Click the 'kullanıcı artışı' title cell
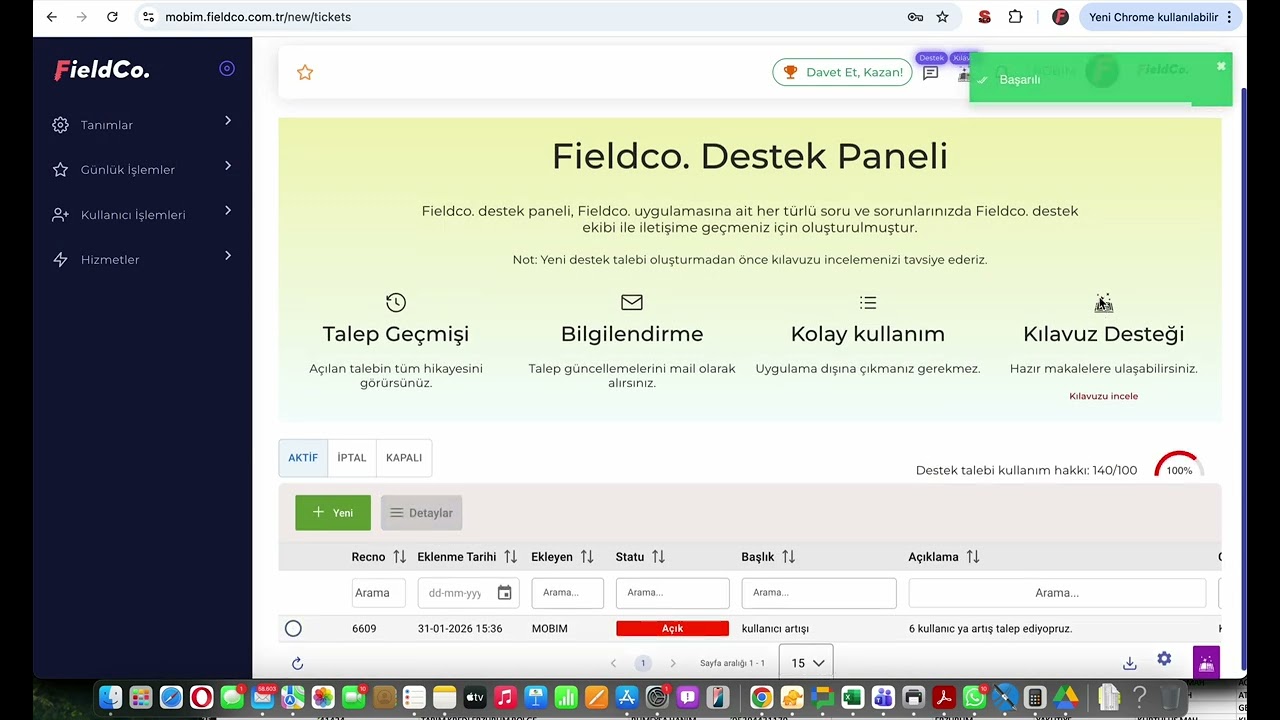This screenshot has height=720, width=1280. click(775, 628)
